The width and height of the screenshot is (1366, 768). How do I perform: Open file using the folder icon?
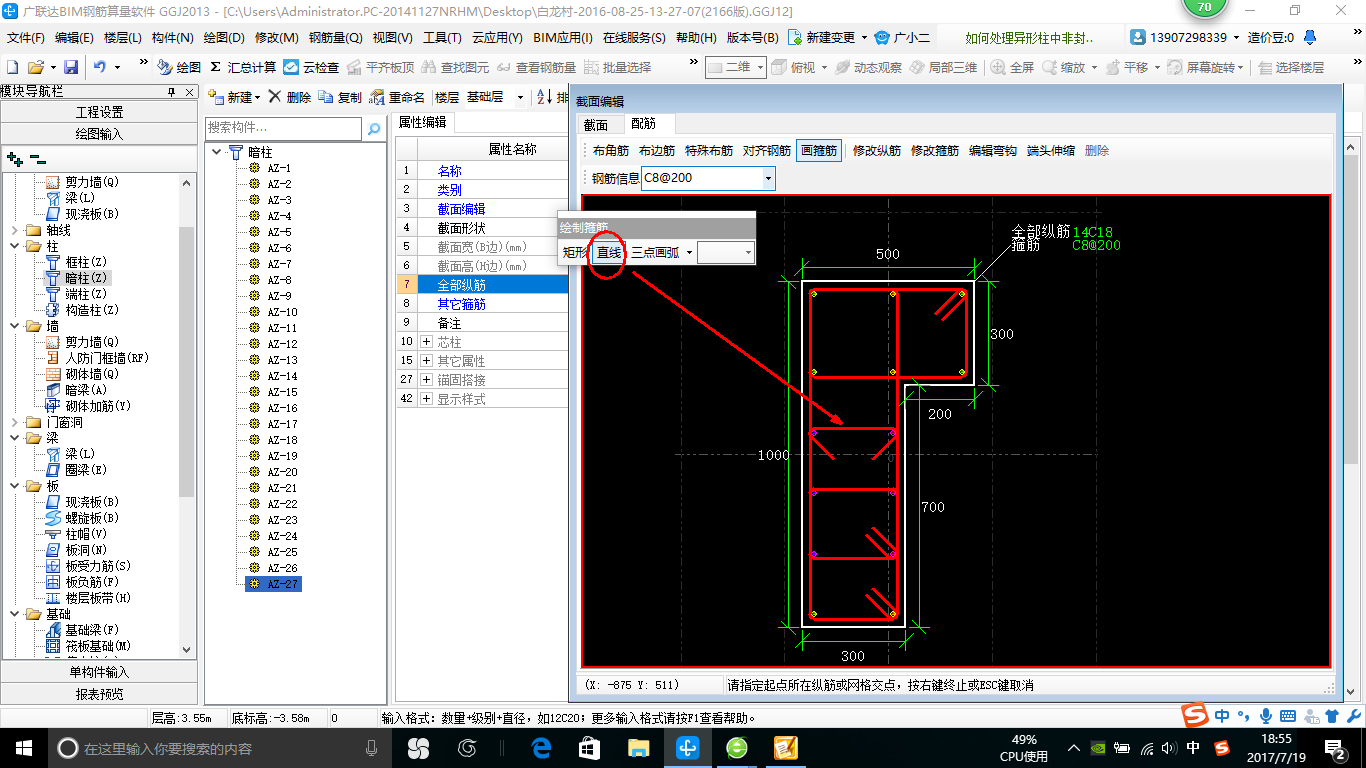pos(35,67)
